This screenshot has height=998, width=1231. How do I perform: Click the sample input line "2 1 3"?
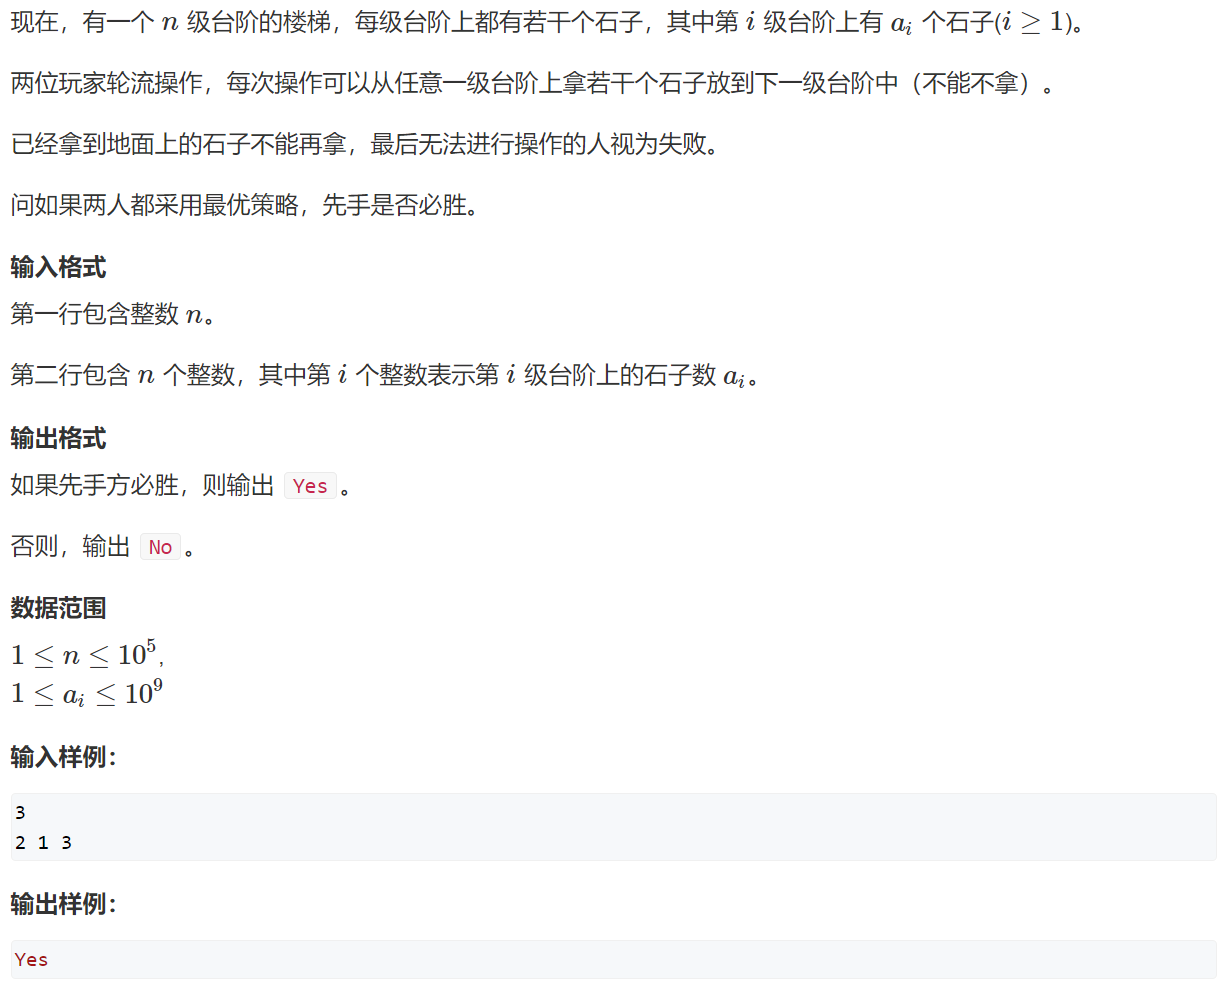pyautogui.click(x=43, y=843)
